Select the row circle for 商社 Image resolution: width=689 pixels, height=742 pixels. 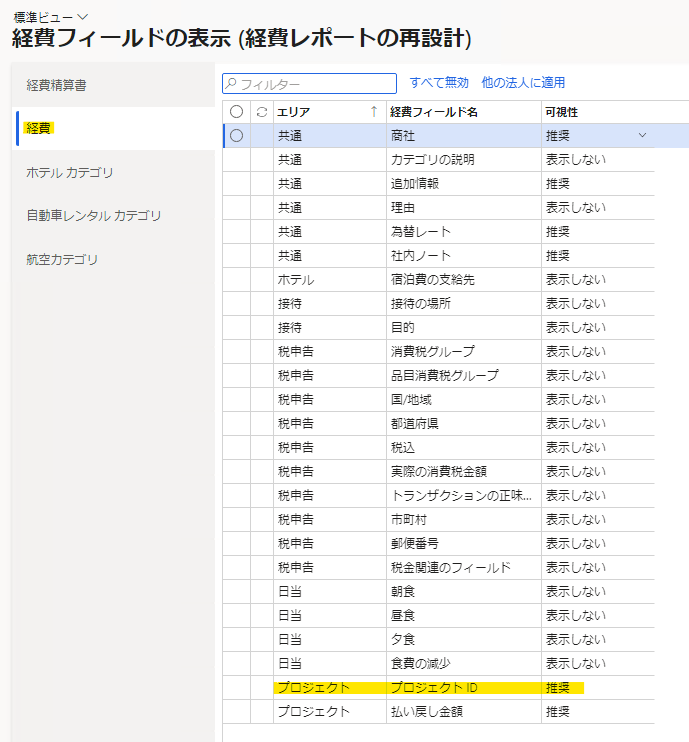click(x=237, y=136)
